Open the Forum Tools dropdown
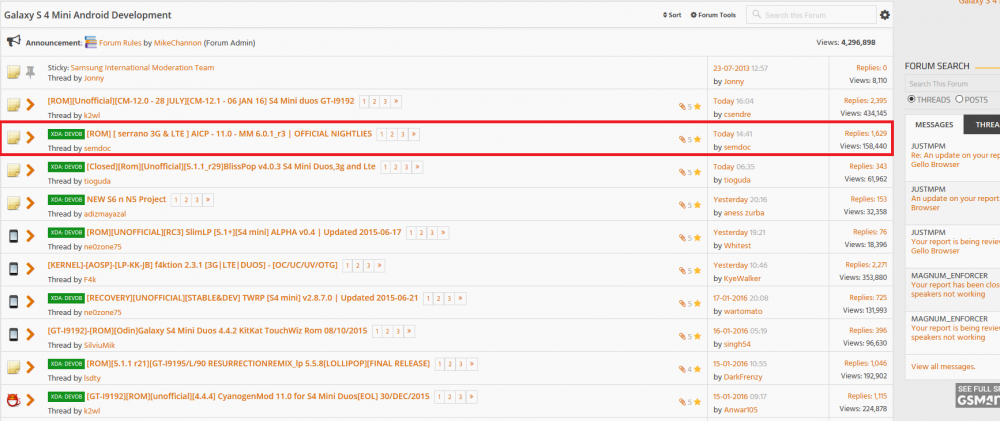 tap(716, 15)
